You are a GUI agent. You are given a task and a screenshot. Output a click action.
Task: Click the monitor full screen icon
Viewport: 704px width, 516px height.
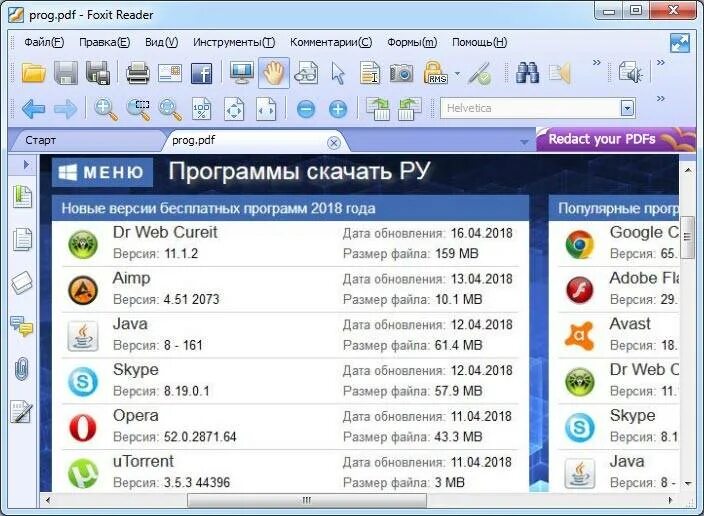click(x=242, y=73)
